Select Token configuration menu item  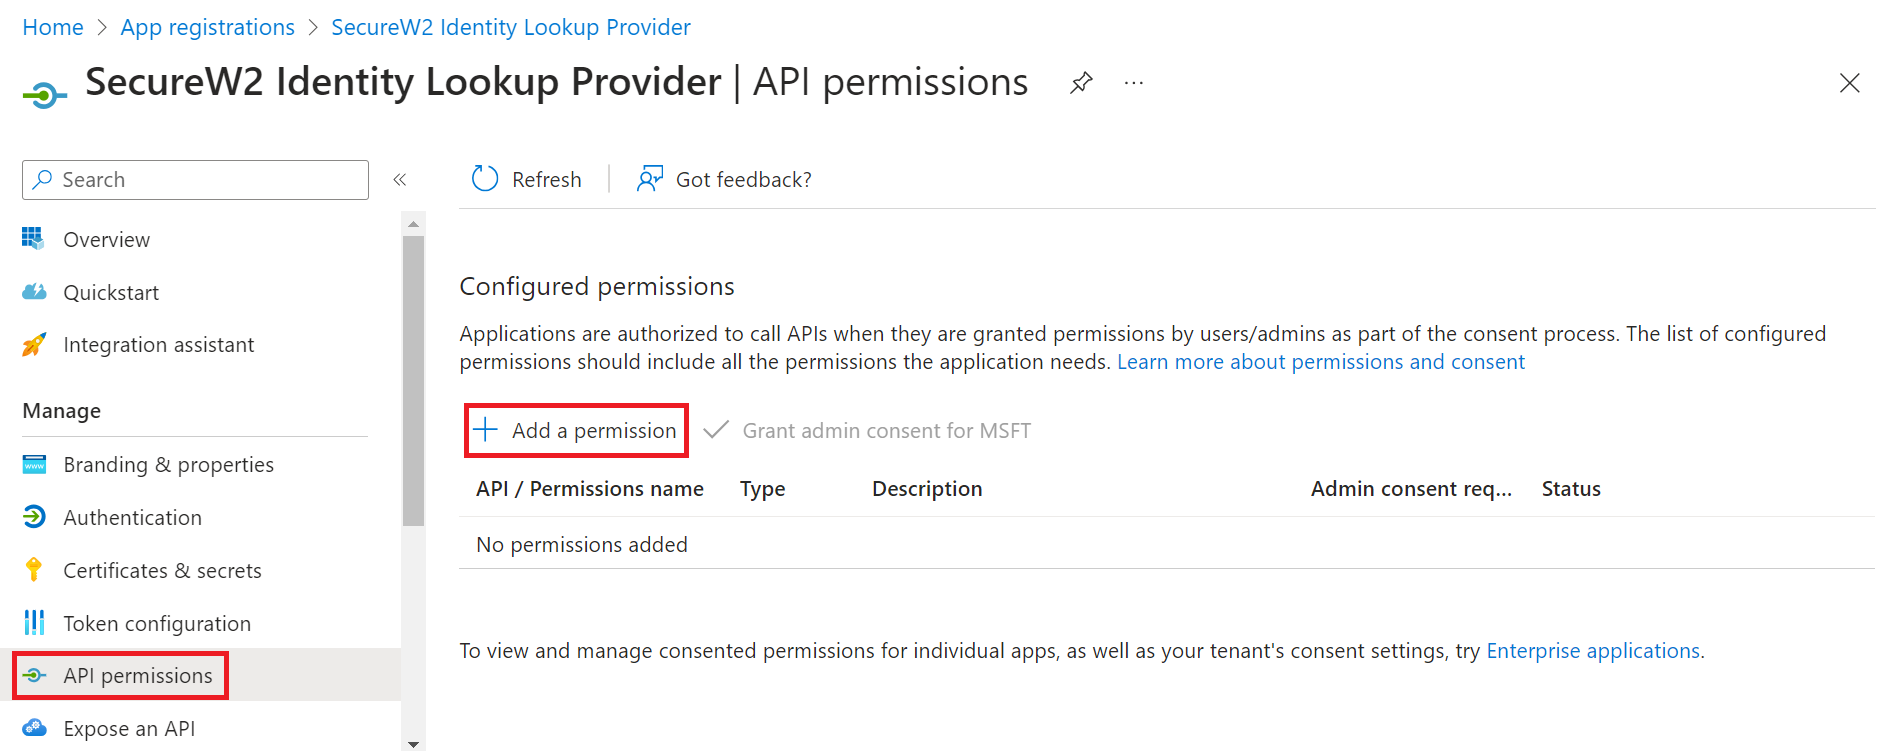pyautogui.click(x=157, y=624)
